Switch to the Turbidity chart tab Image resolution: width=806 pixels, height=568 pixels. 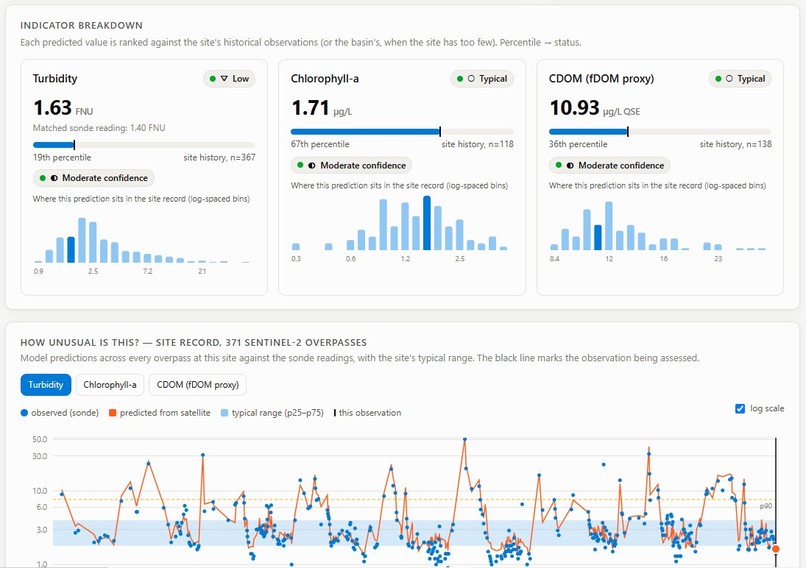tap(46, 384)
